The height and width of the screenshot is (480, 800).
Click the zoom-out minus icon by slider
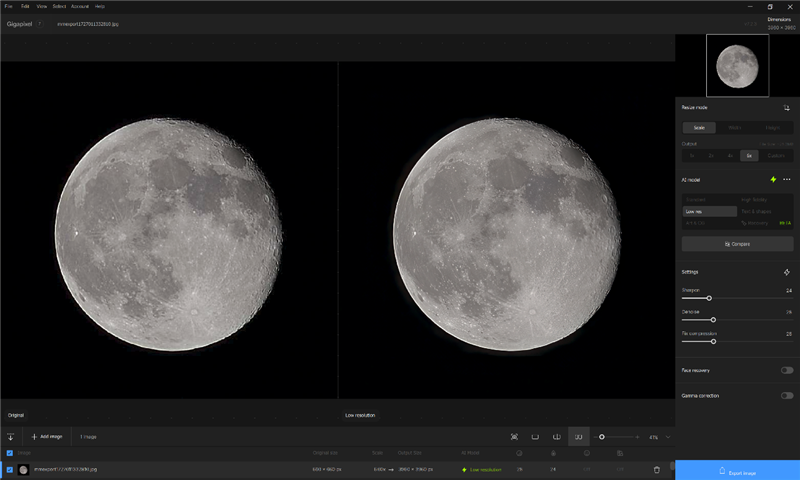coord(595,437)
